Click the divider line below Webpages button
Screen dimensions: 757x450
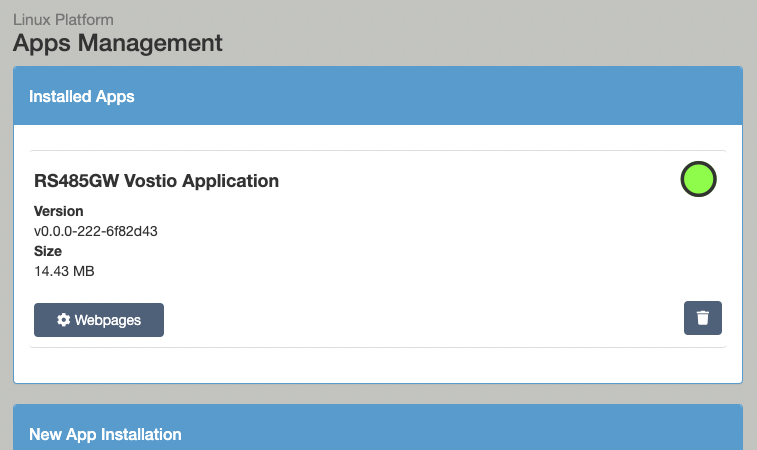pyautogui.click(x=377, y=348)
